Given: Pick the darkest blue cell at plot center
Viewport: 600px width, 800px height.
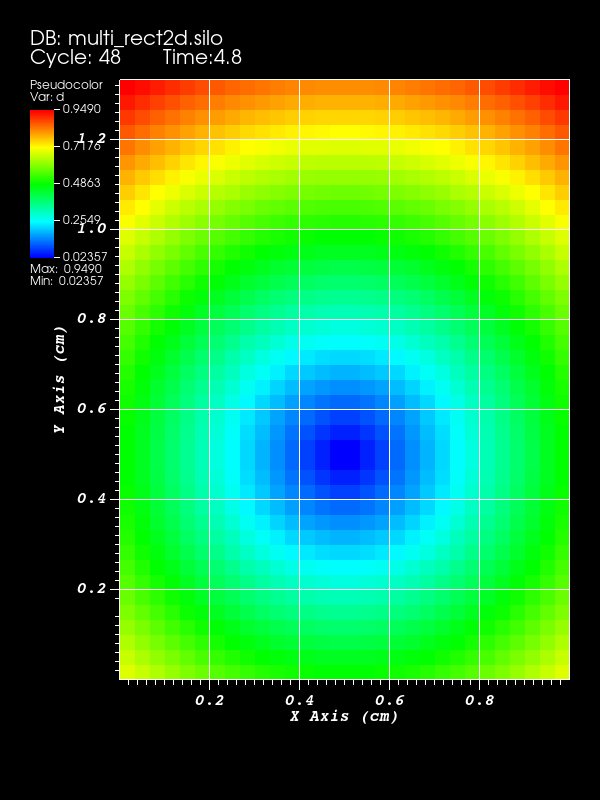Looking at the screenshot, I should 345,455.
